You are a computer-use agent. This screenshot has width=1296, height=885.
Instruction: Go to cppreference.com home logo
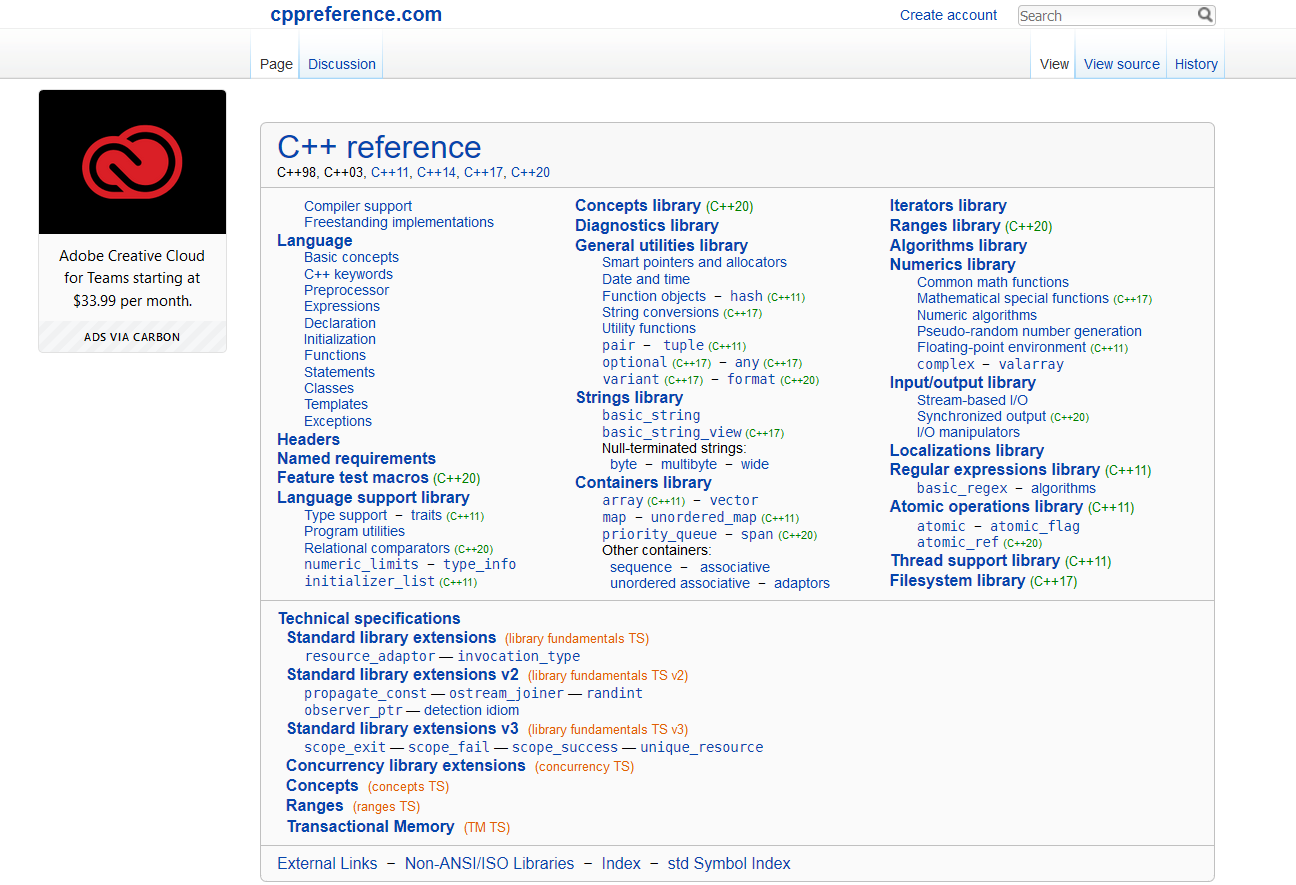[x=356, y=14]
